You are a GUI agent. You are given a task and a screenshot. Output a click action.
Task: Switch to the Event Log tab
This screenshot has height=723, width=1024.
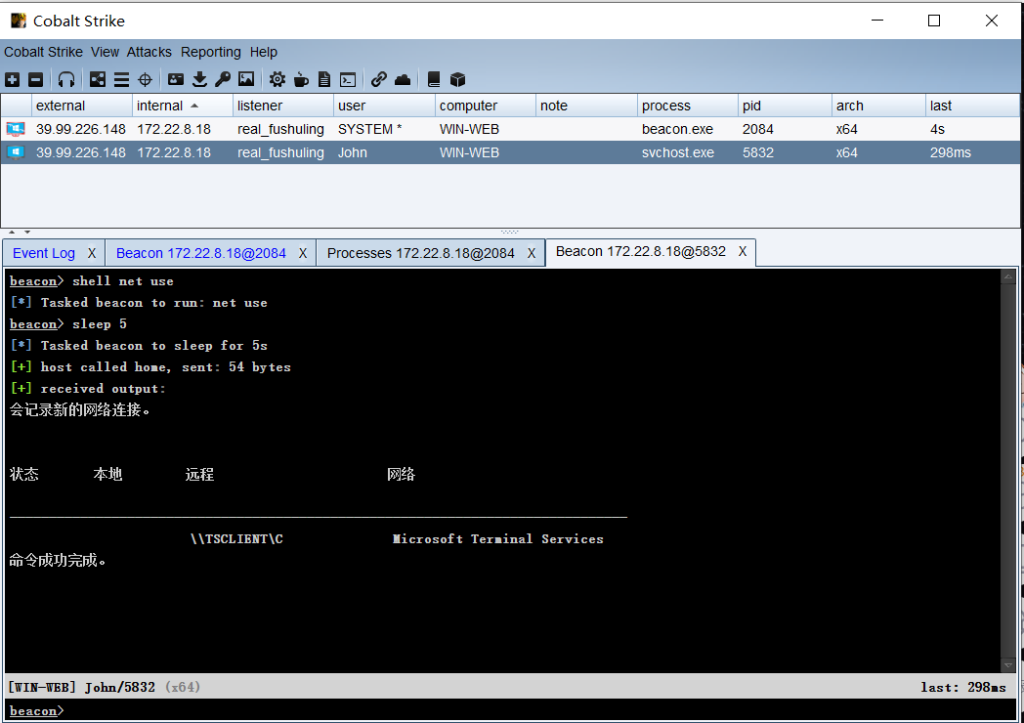tap(44, 253)
